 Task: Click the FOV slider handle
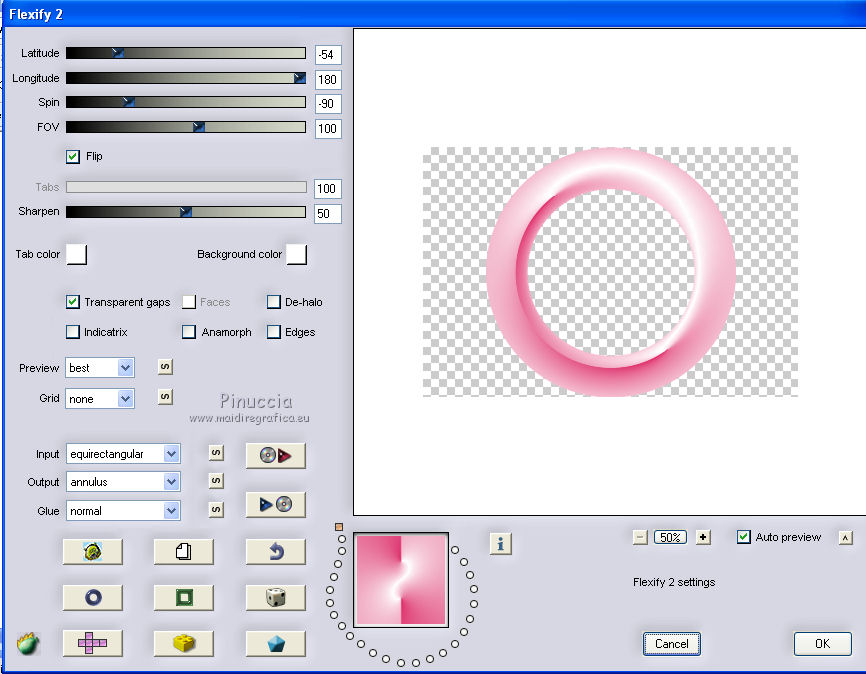[x=199, y=127]
